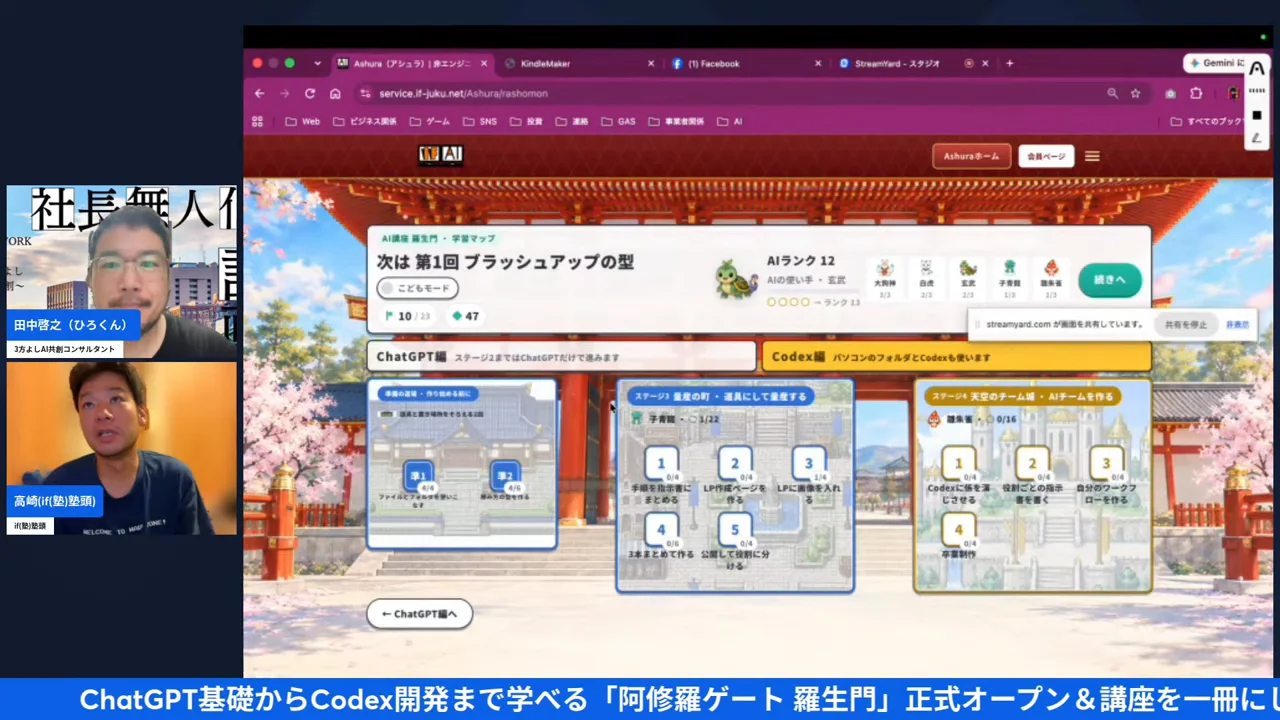1280x720 pixels.
Task: Open the 投資 bookmarks folder
Action: 526,121
